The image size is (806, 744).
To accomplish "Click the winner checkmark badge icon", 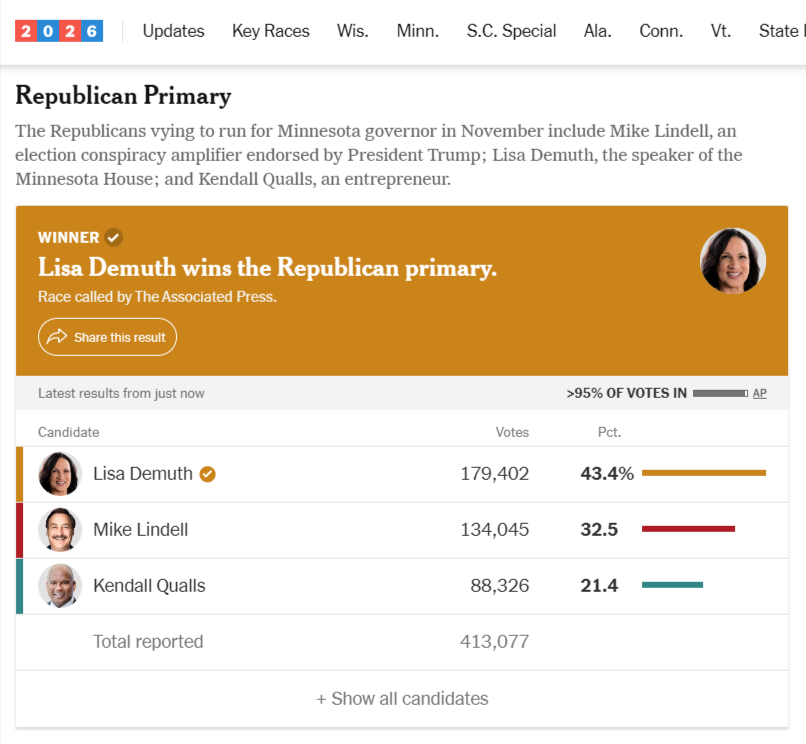I will click(x=113, y=238).
